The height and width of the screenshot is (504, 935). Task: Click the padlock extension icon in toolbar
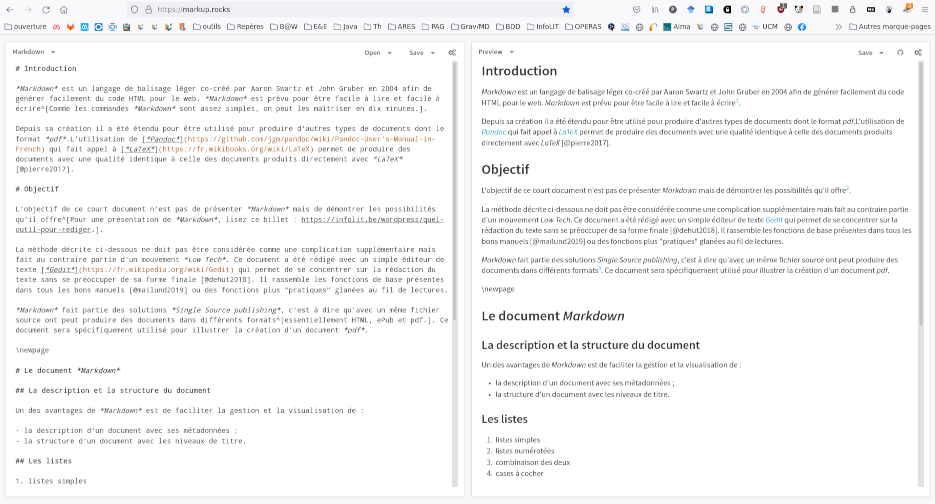tap(852, 10)
